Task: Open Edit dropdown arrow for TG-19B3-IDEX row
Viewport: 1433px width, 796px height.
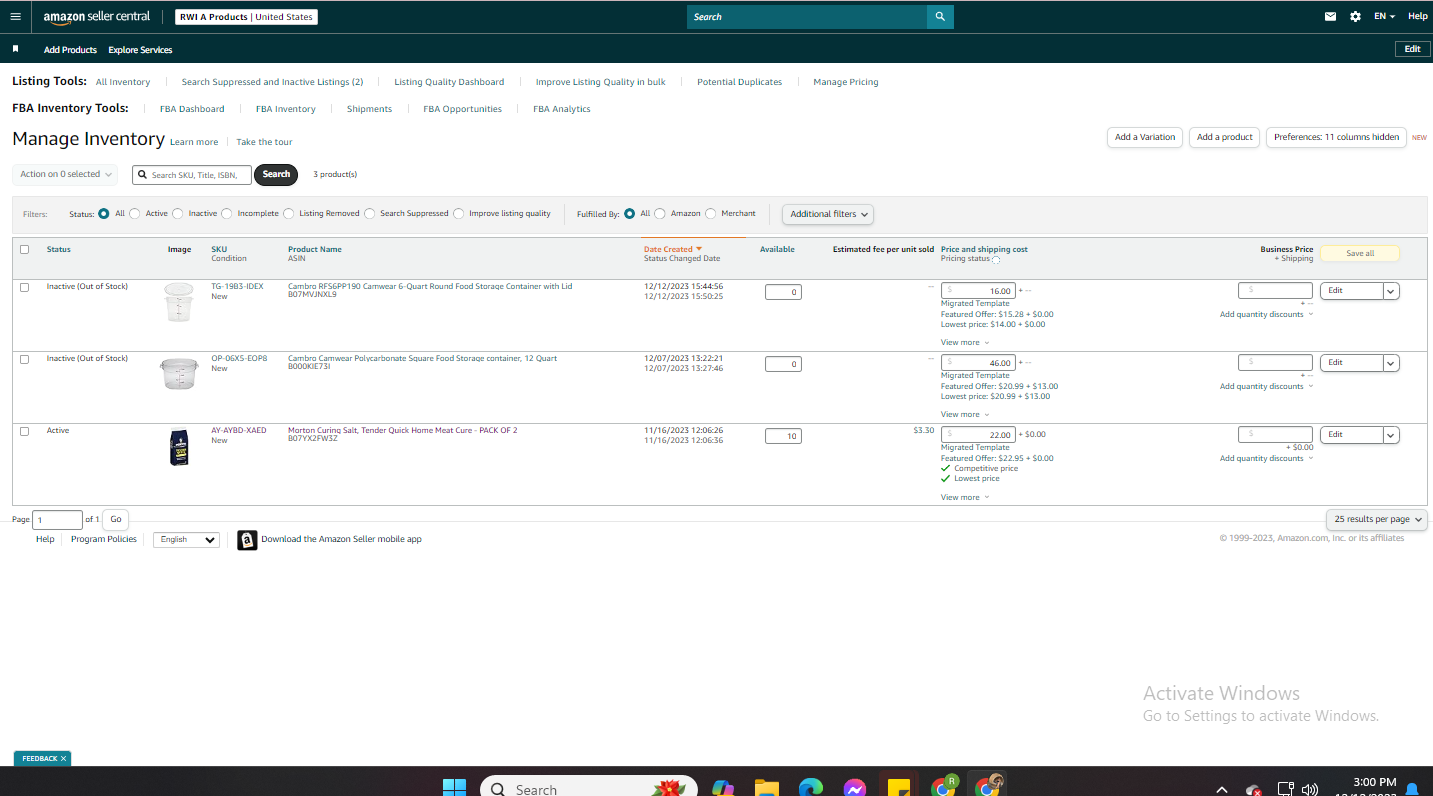Action: click(x=1391, y=291)
